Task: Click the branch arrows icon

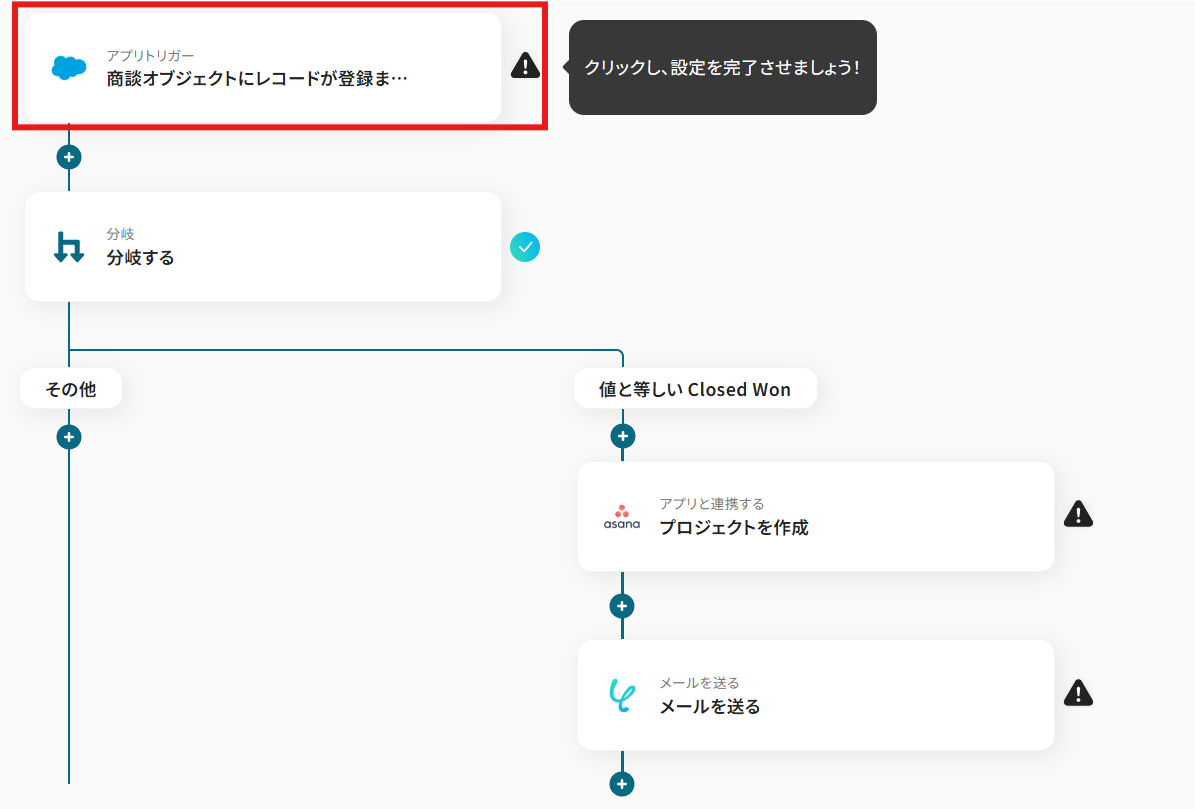Action: coord(69,247)
